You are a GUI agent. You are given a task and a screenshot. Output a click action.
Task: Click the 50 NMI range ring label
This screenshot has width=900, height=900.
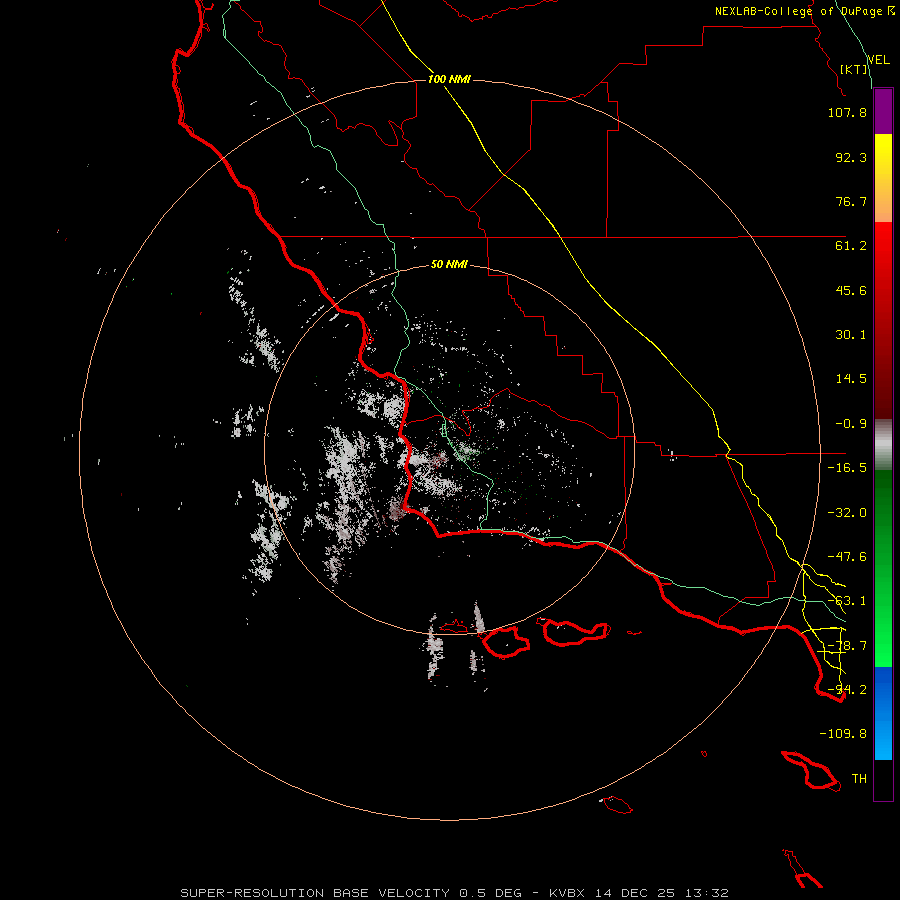point(449,265)
